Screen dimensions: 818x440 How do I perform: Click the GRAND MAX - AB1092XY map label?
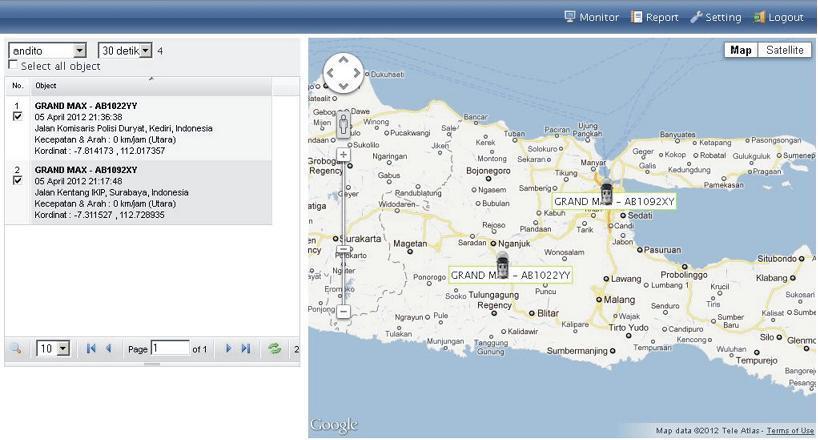[x=614, y=201]
